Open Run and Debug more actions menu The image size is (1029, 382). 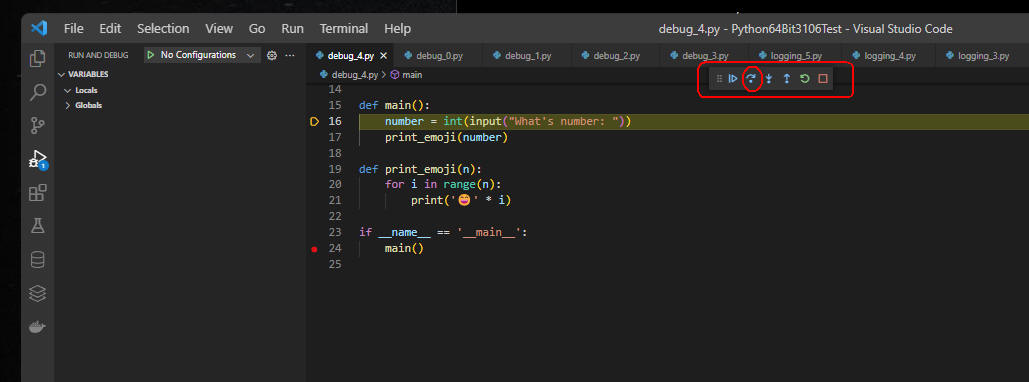(290, 55)
